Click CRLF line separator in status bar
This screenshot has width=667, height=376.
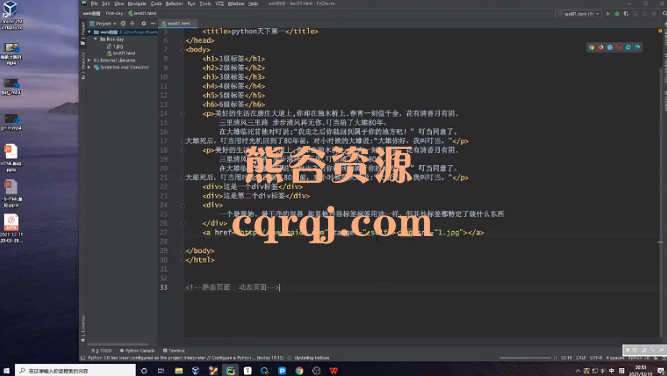(x=581, y=358)
